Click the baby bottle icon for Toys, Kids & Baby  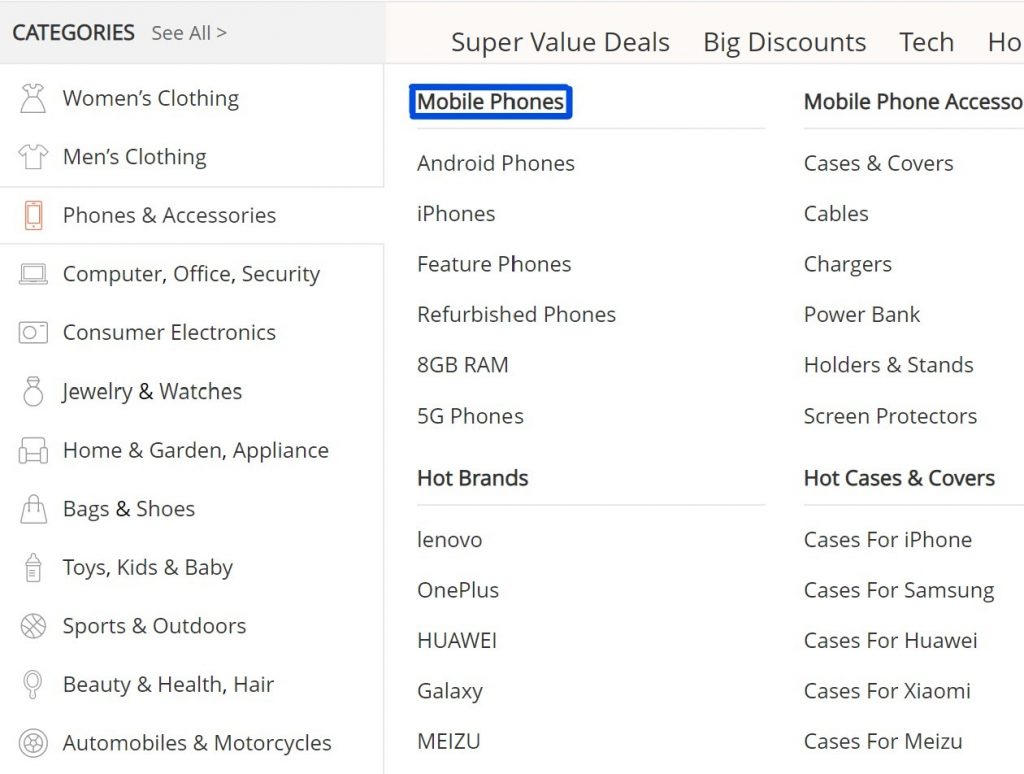click(33, 567)
